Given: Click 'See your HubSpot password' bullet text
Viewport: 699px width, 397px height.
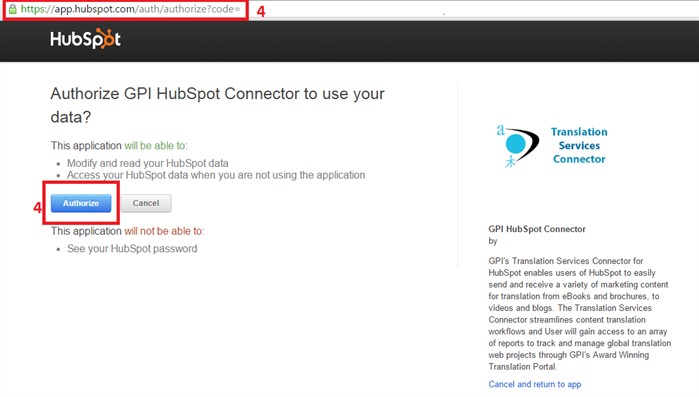Looking at the screenshot, I should coord(132,249).
